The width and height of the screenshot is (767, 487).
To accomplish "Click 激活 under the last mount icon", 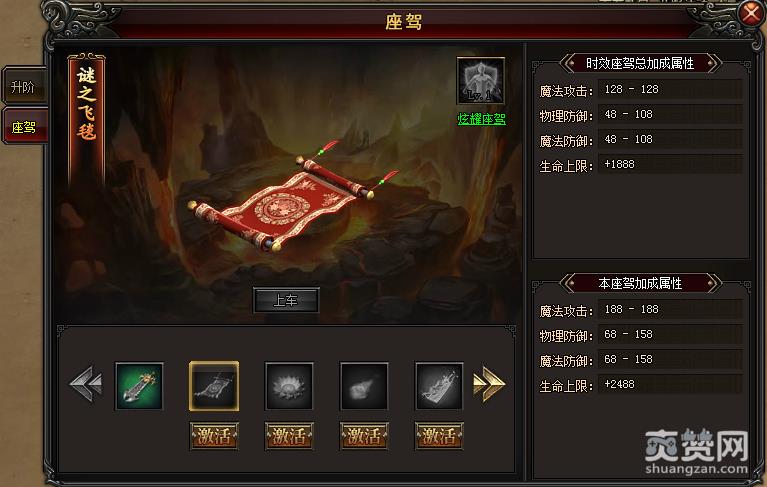I will [x=439, y=435].
